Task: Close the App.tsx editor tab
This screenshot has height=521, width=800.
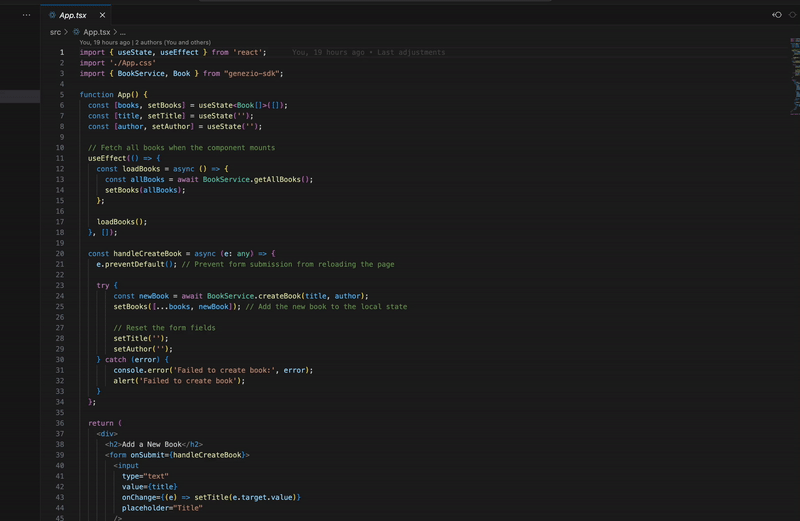Action: (102, 15)
